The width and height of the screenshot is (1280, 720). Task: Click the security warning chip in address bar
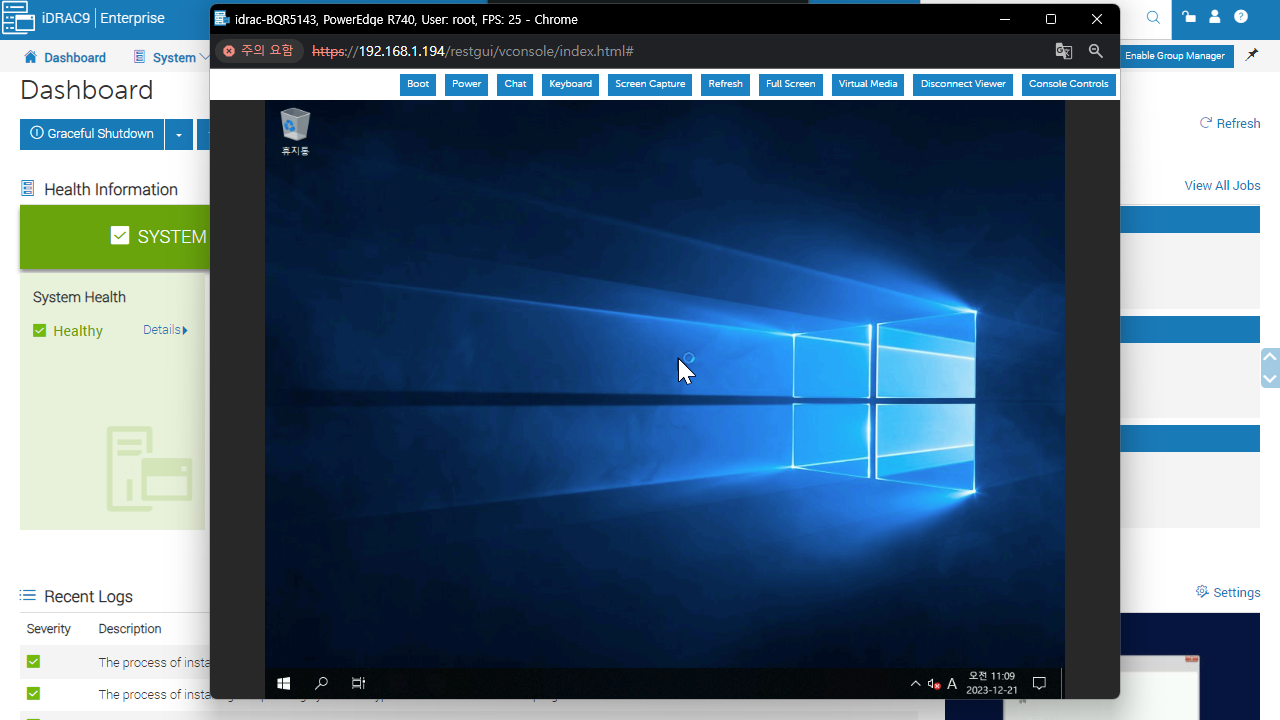pos(259,51)
